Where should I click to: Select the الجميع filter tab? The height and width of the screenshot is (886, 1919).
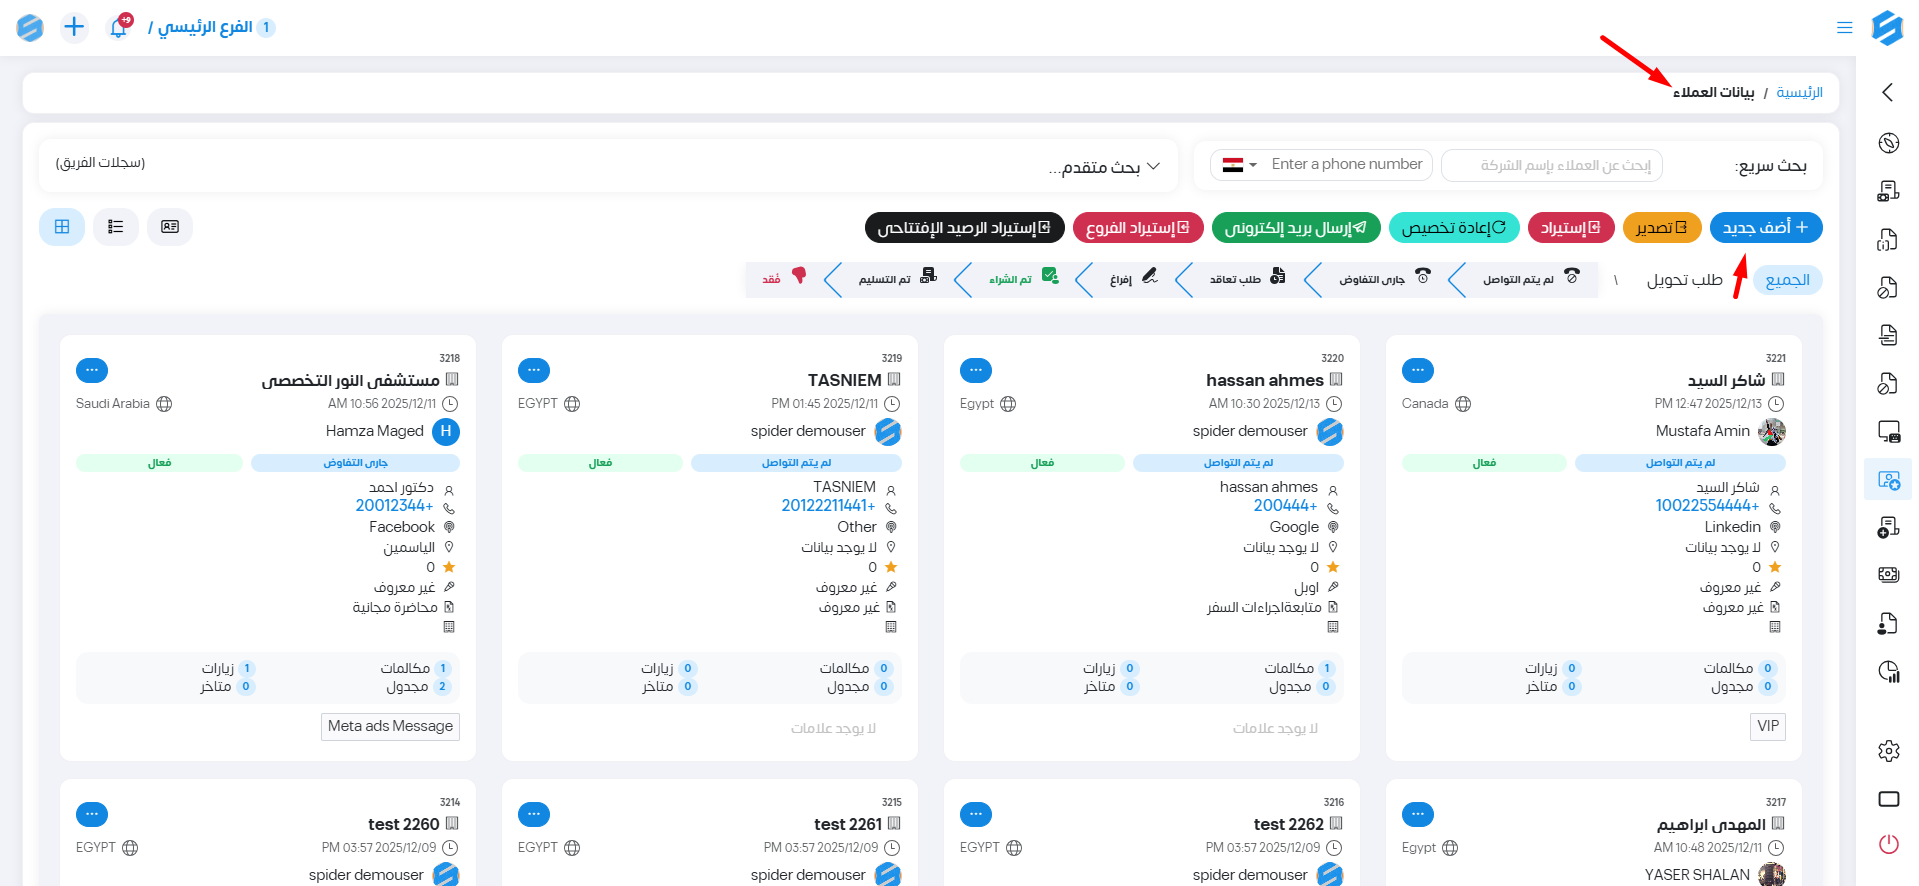coord(1787,280)
